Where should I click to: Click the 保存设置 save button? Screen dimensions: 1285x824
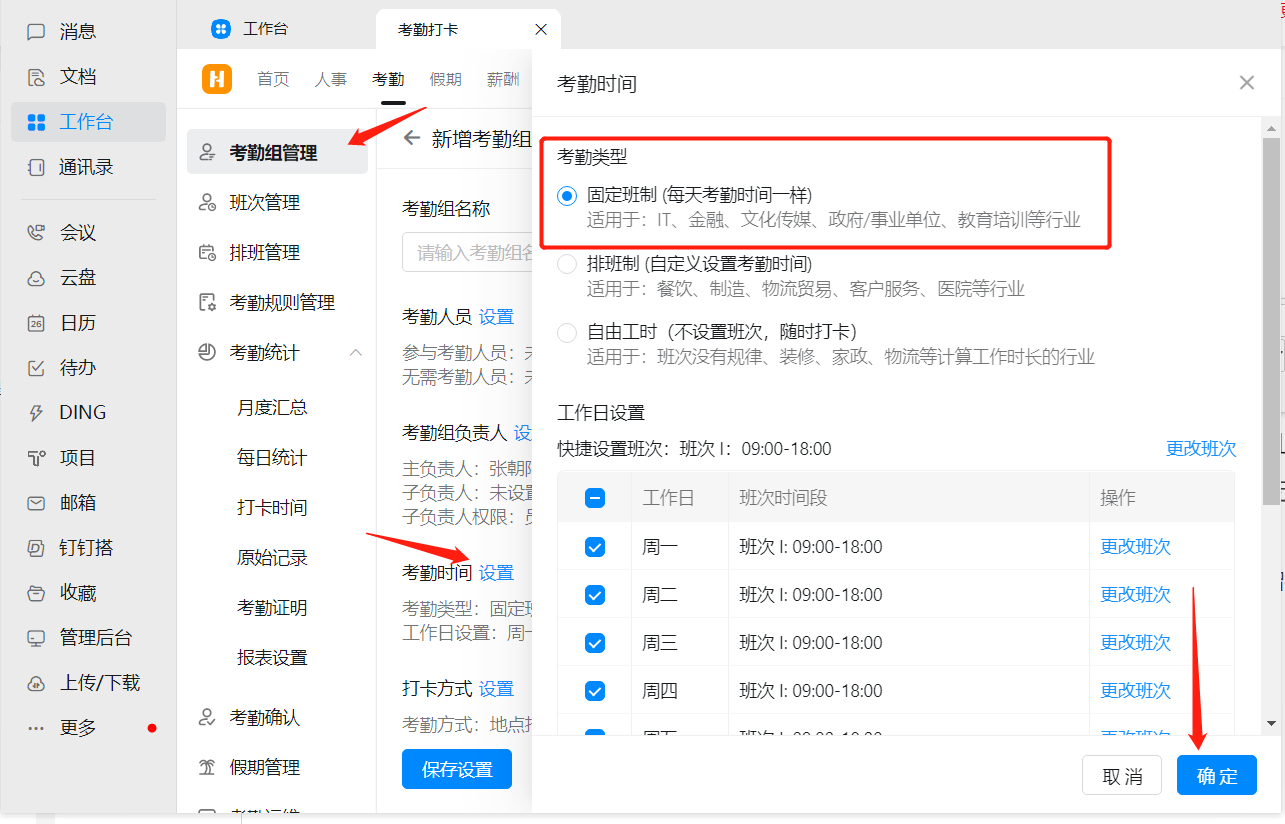pyautogui.click(x=456, y=768)
